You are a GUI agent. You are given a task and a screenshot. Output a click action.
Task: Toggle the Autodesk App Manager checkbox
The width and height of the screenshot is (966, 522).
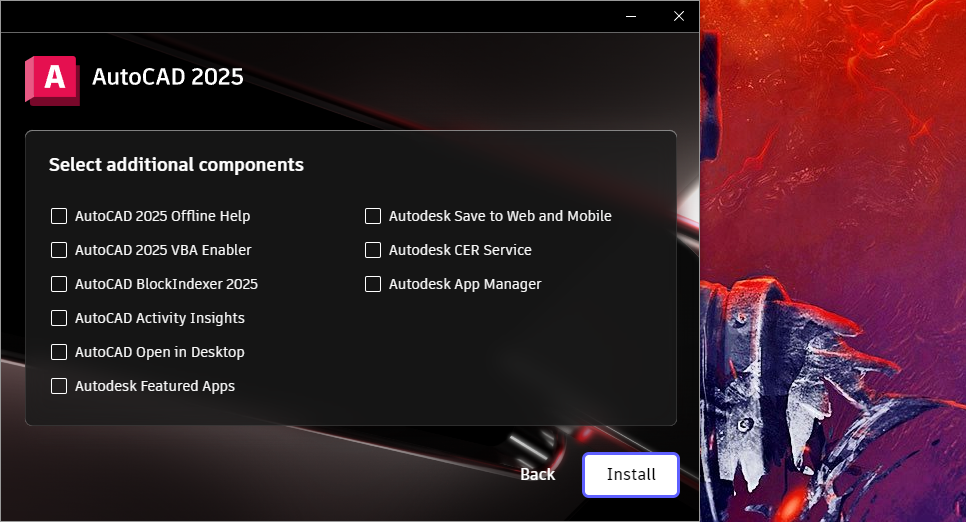click(x=373, y=283)
